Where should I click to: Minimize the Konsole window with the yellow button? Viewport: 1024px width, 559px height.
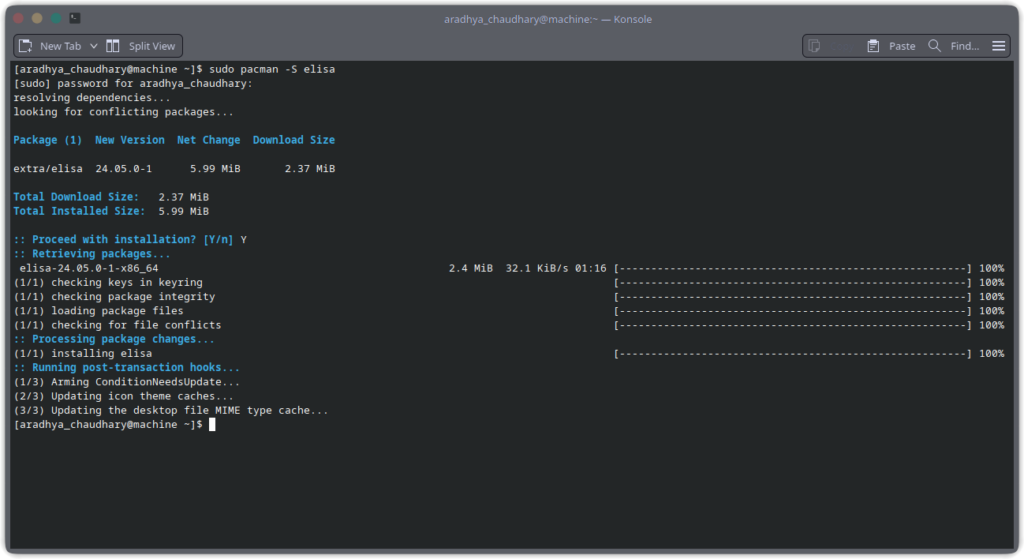click(x=37, y=18)
